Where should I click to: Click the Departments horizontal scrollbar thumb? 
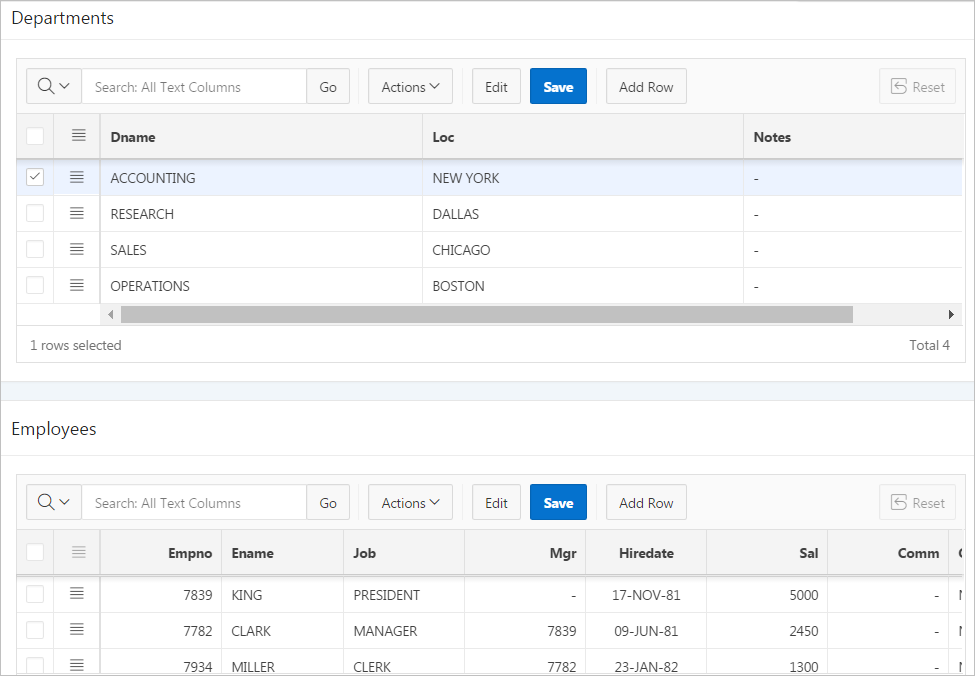point(486,314)
